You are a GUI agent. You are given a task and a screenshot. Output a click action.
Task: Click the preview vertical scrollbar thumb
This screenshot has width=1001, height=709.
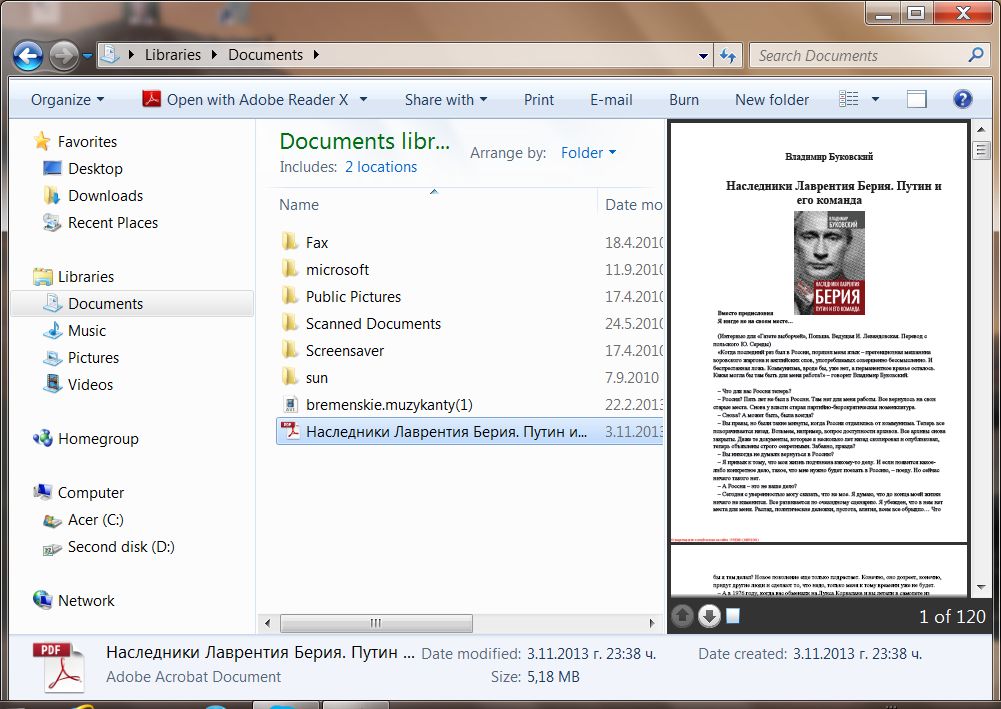[x=981, y=150]
